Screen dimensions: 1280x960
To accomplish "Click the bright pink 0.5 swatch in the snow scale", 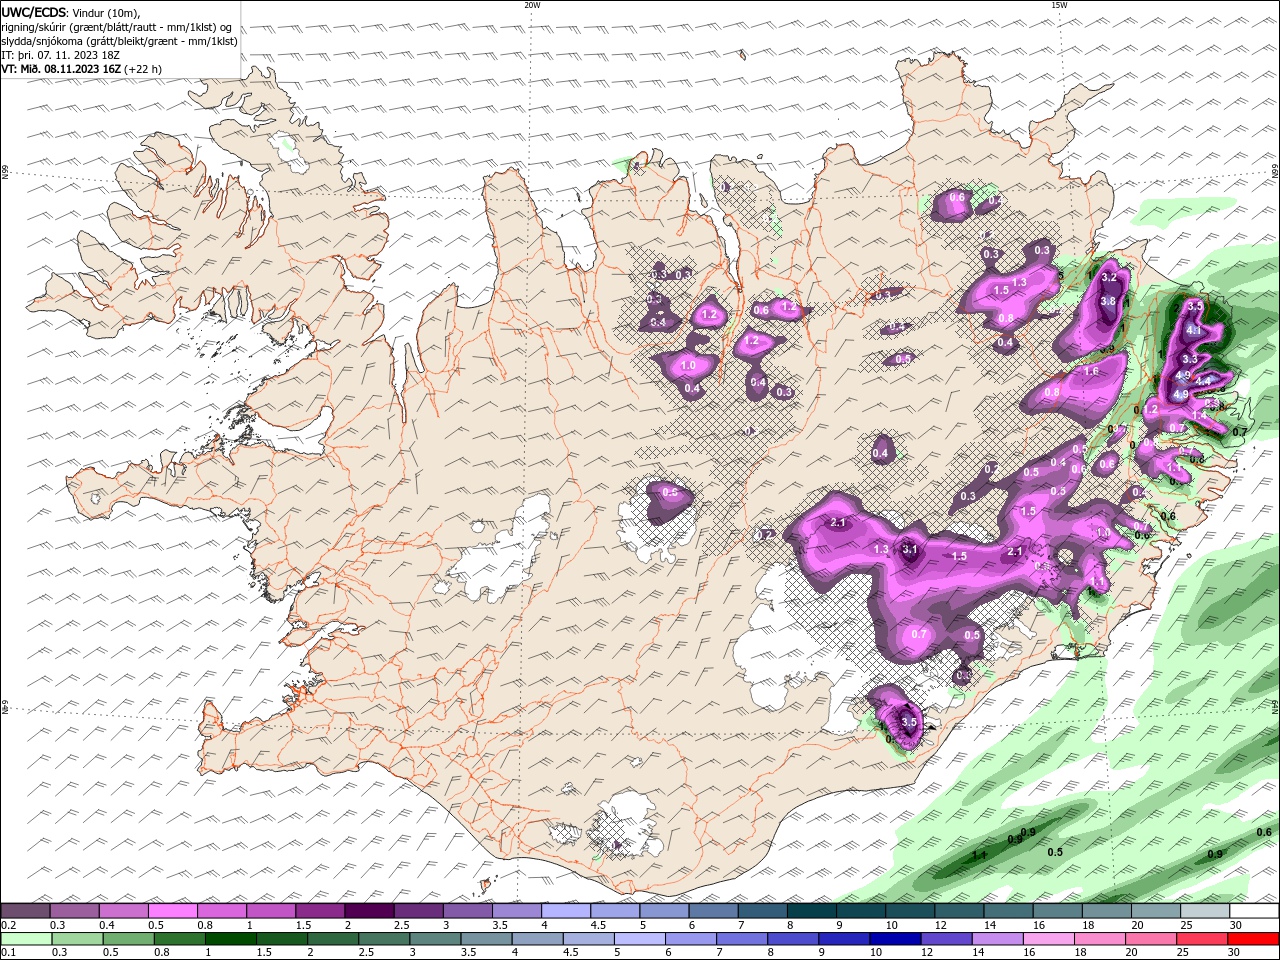I will pyautogui.click(x=173, y=911).
